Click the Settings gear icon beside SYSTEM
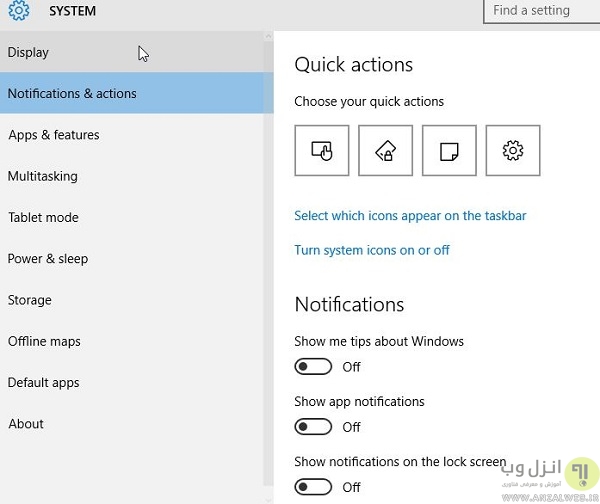This screenshot has height=504, width=600. pos(18,12)
